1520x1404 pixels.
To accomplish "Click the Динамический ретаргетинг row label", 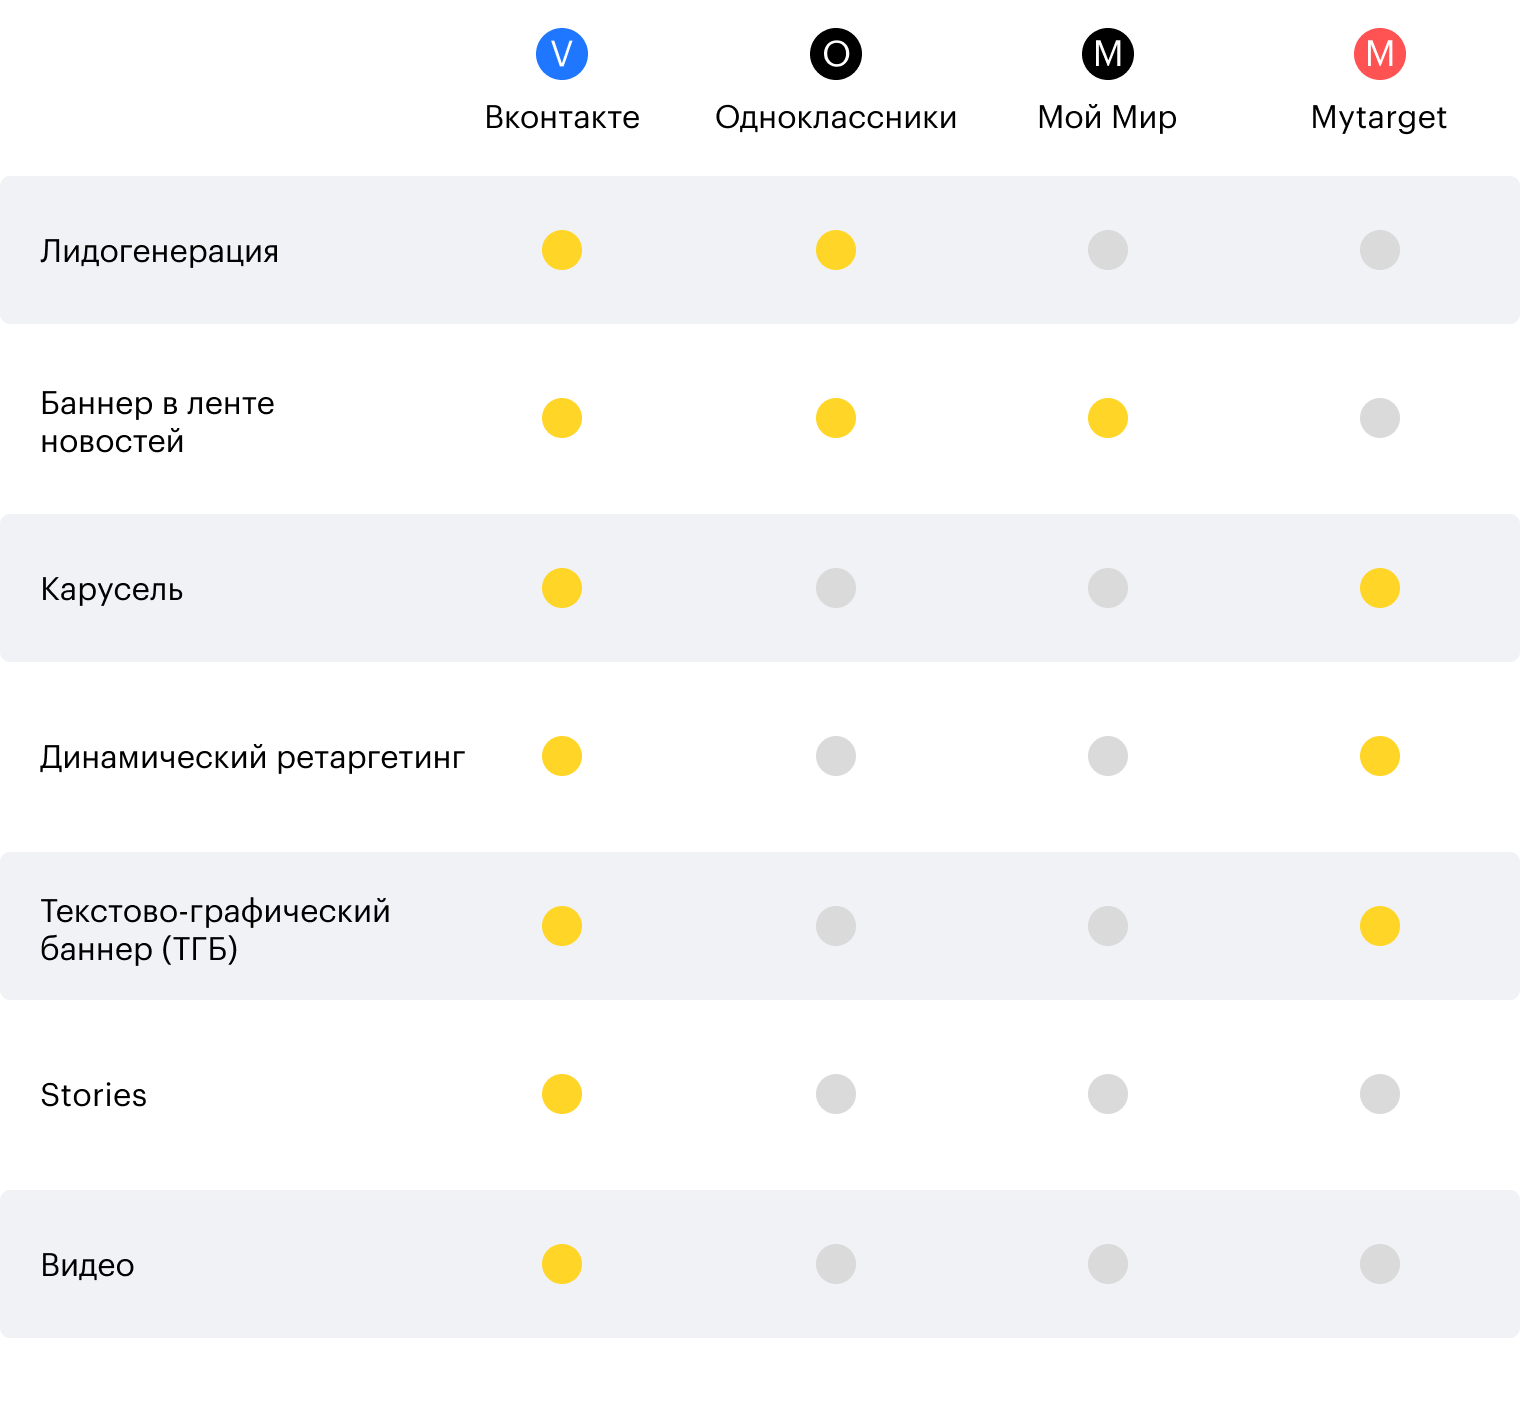I will pos(252,757).
